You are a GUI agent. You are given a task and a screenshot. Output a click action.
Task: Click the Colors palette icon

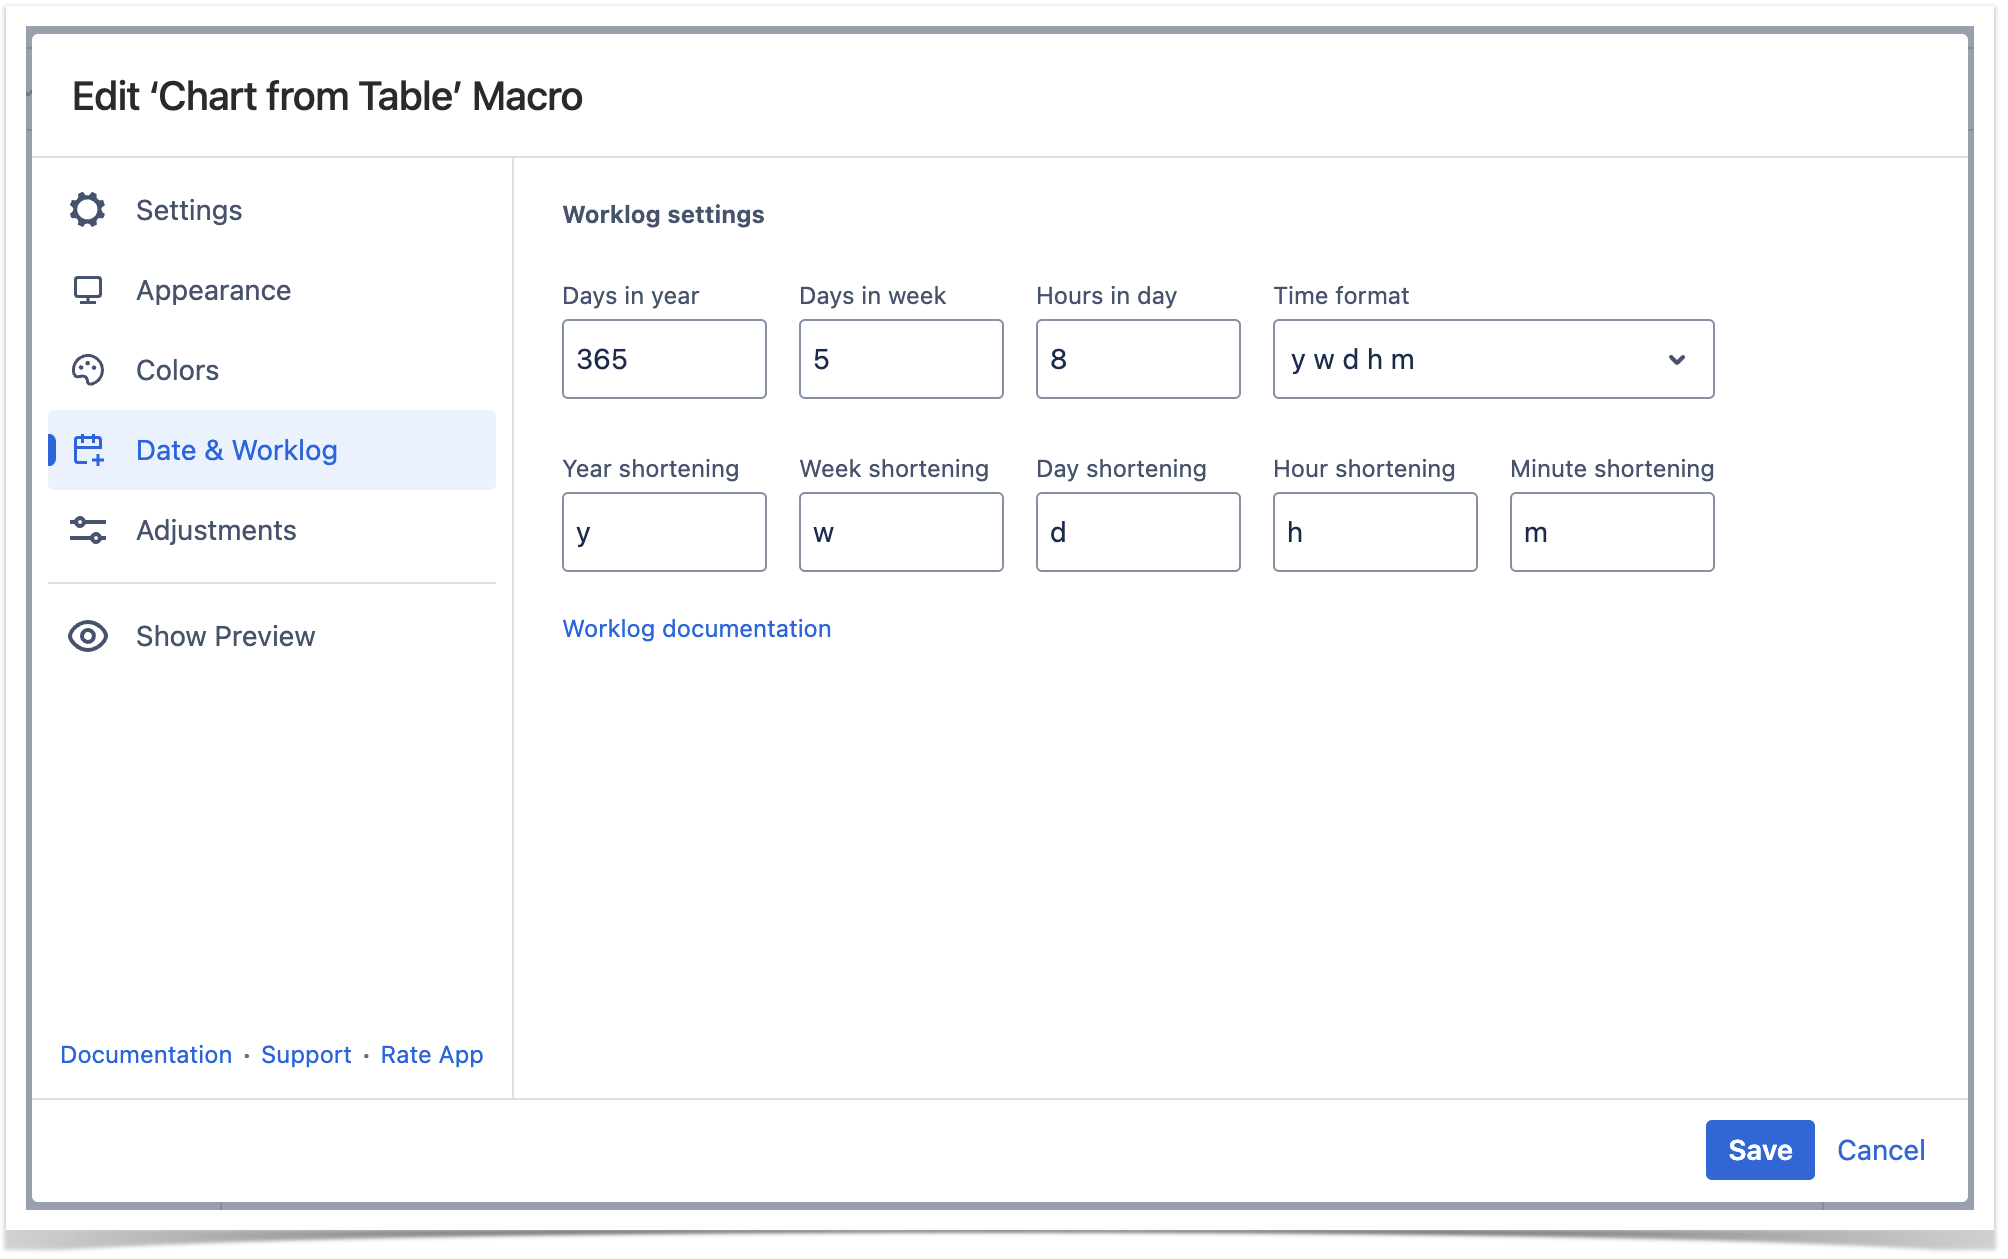88,370
